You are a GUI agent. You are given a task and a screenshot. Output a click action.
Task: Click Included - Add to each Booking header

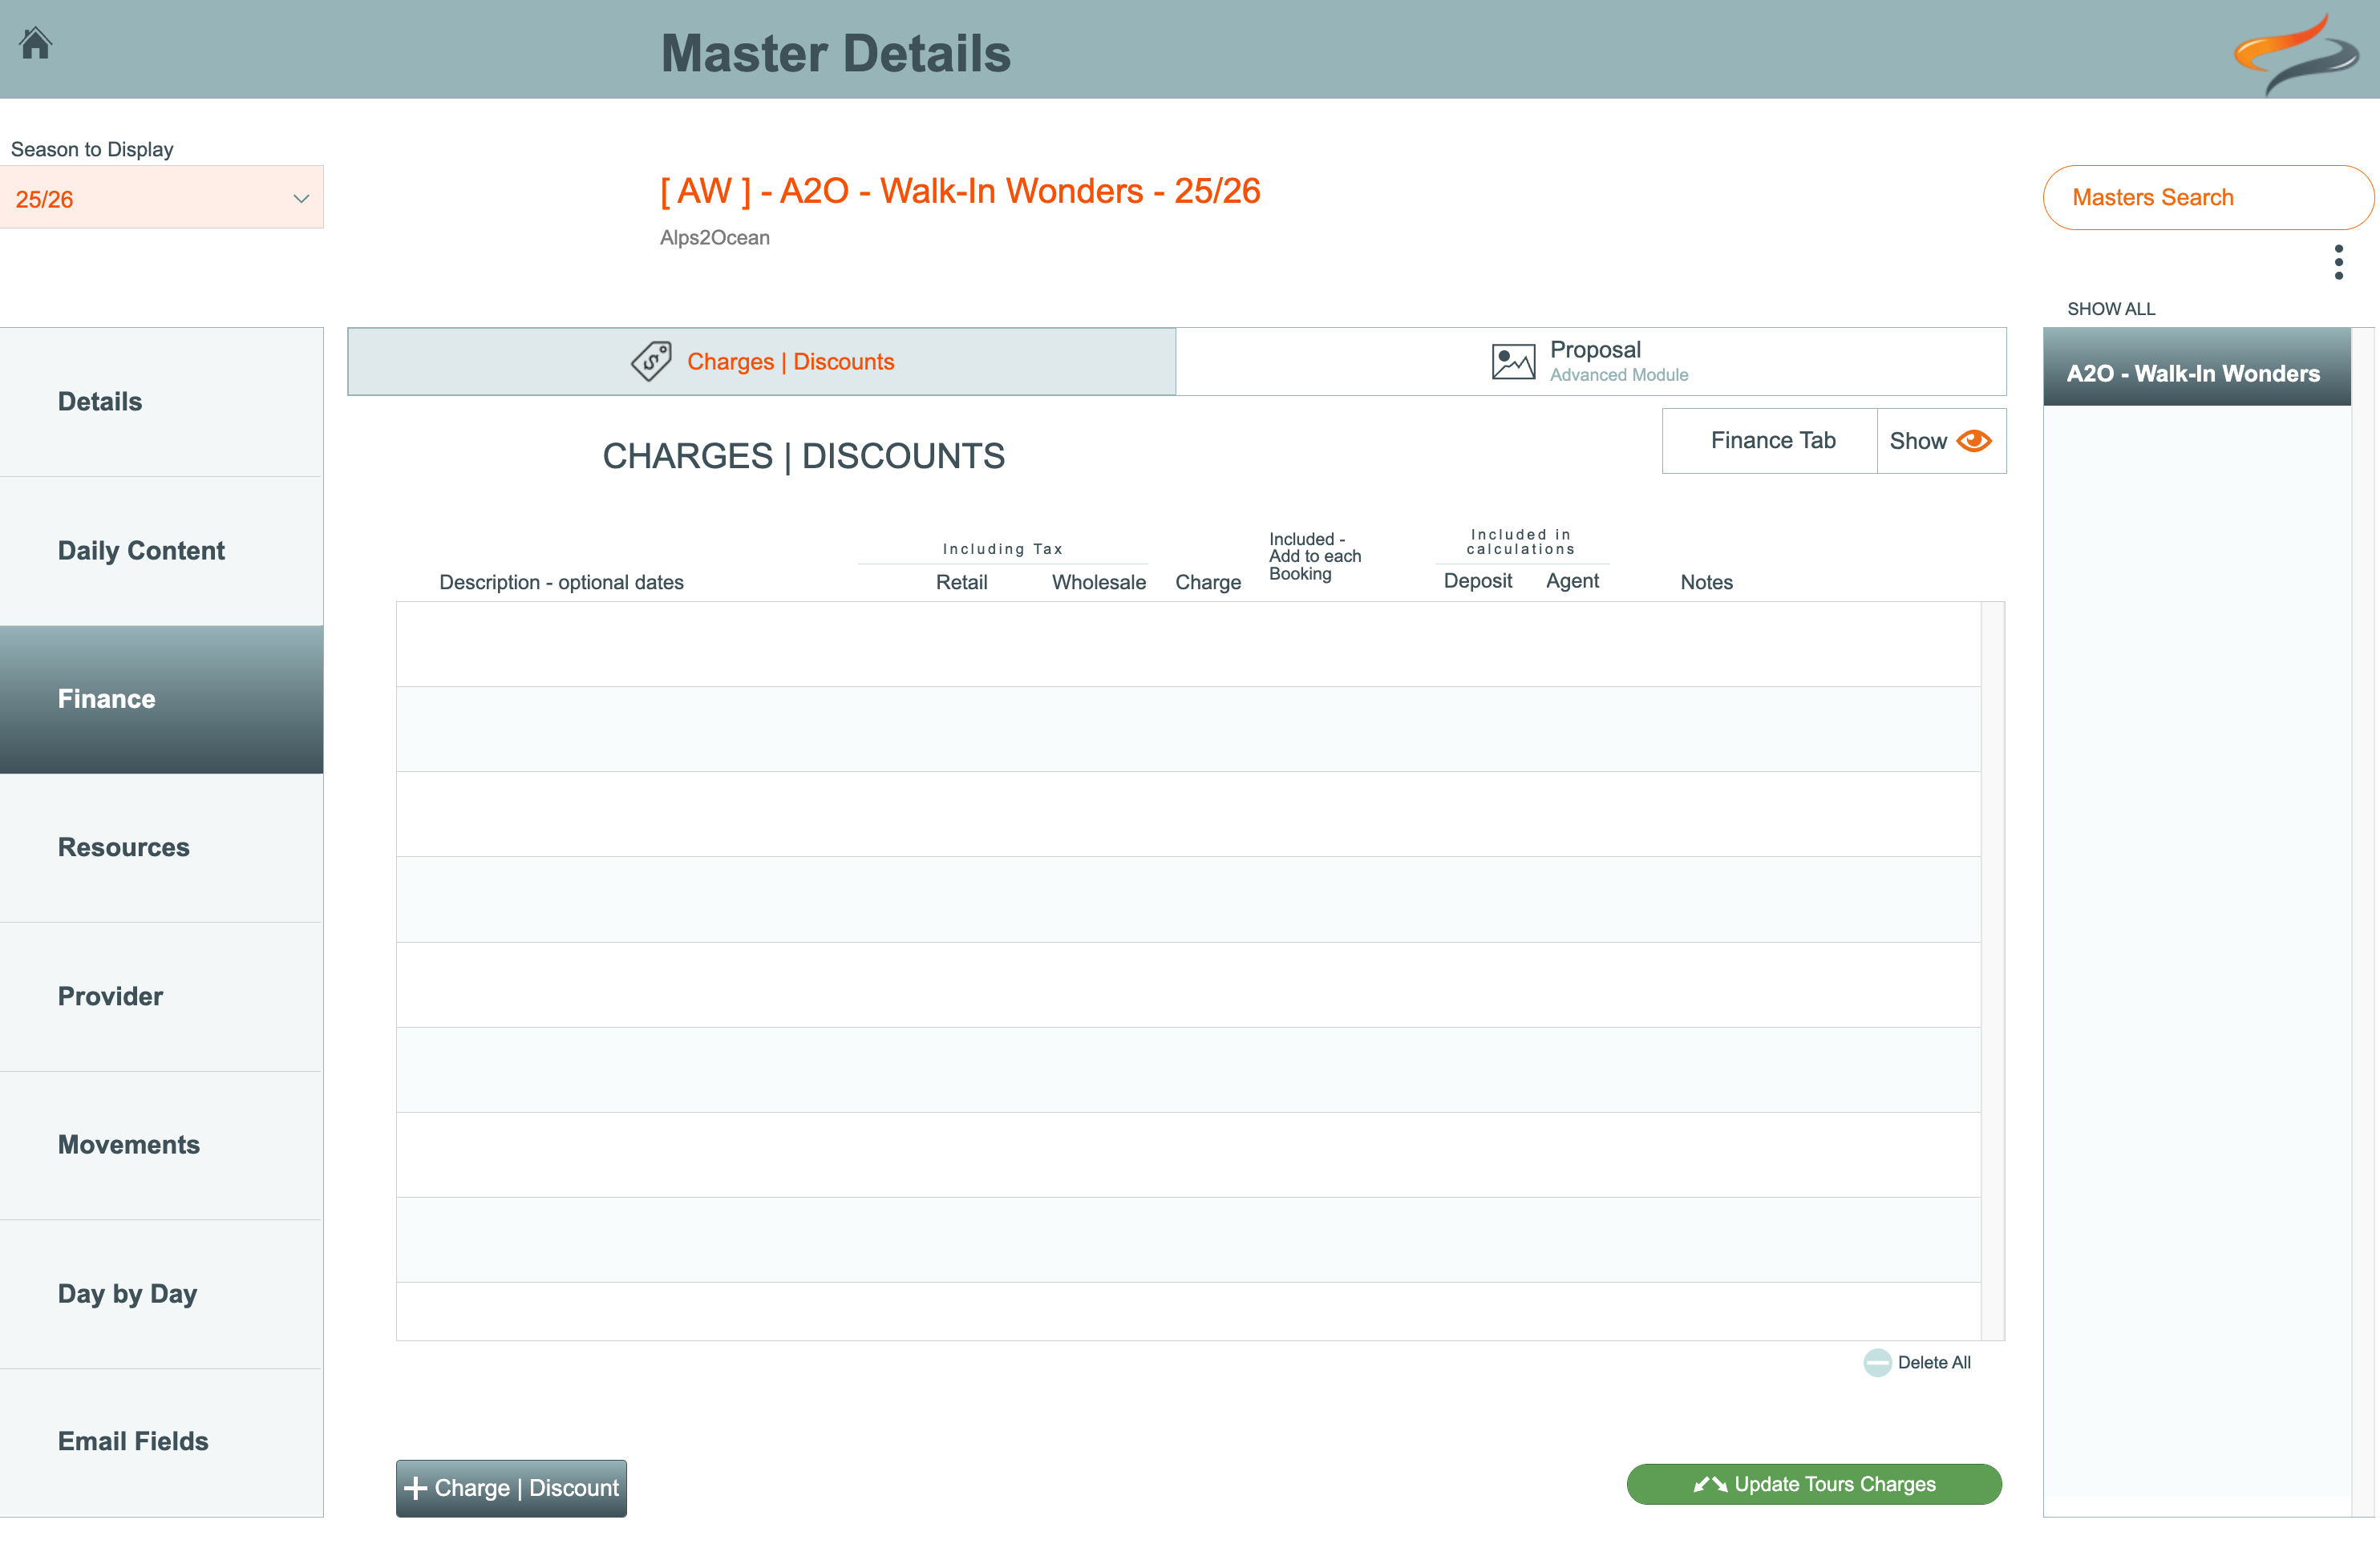click(x=1315, y=556)
